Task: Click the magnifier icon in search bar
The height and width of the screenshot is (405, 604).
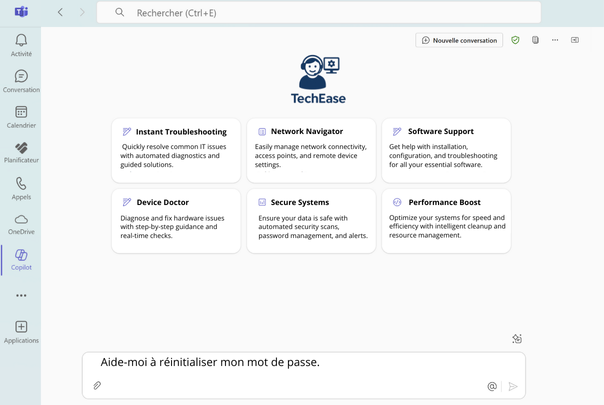Action: pos(119,12)
